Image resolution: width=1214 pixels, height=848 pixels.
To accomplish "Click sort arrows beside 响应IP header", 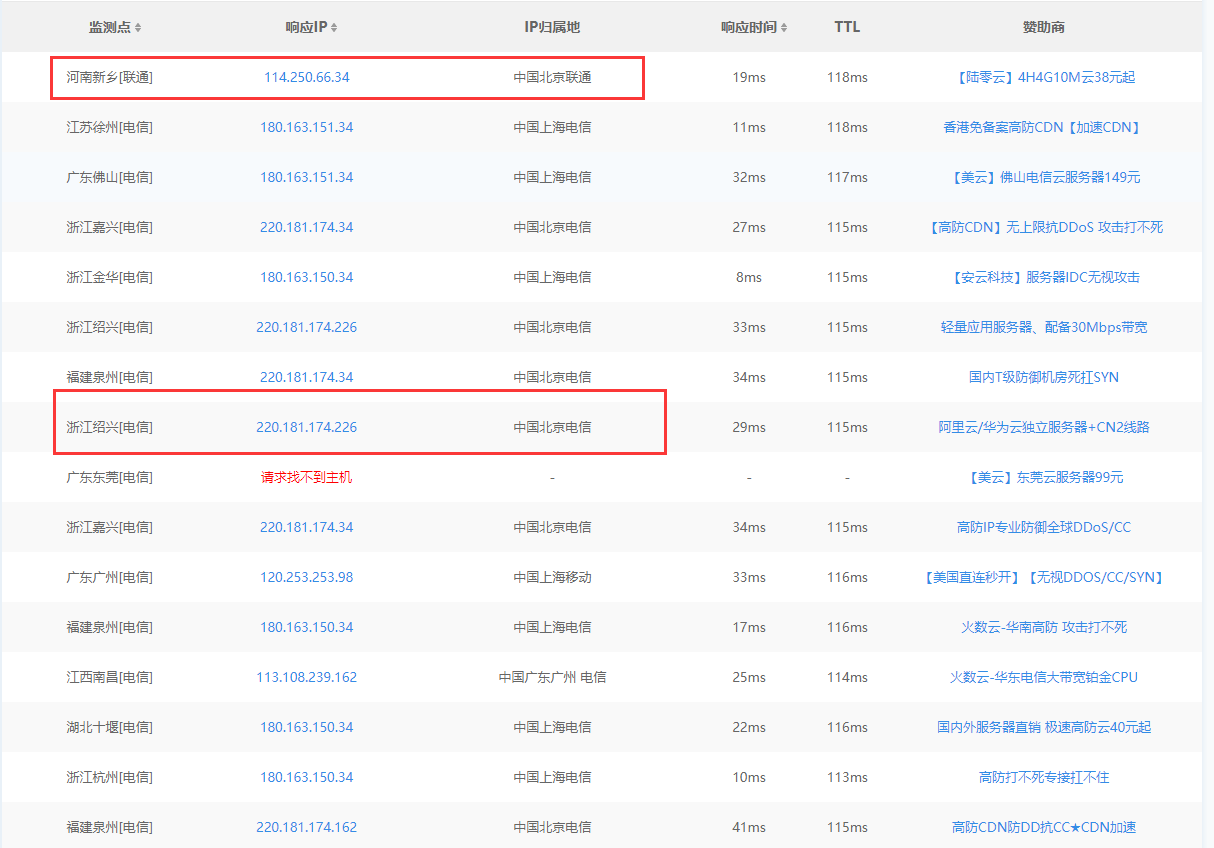I will click(x=334, y=27).
